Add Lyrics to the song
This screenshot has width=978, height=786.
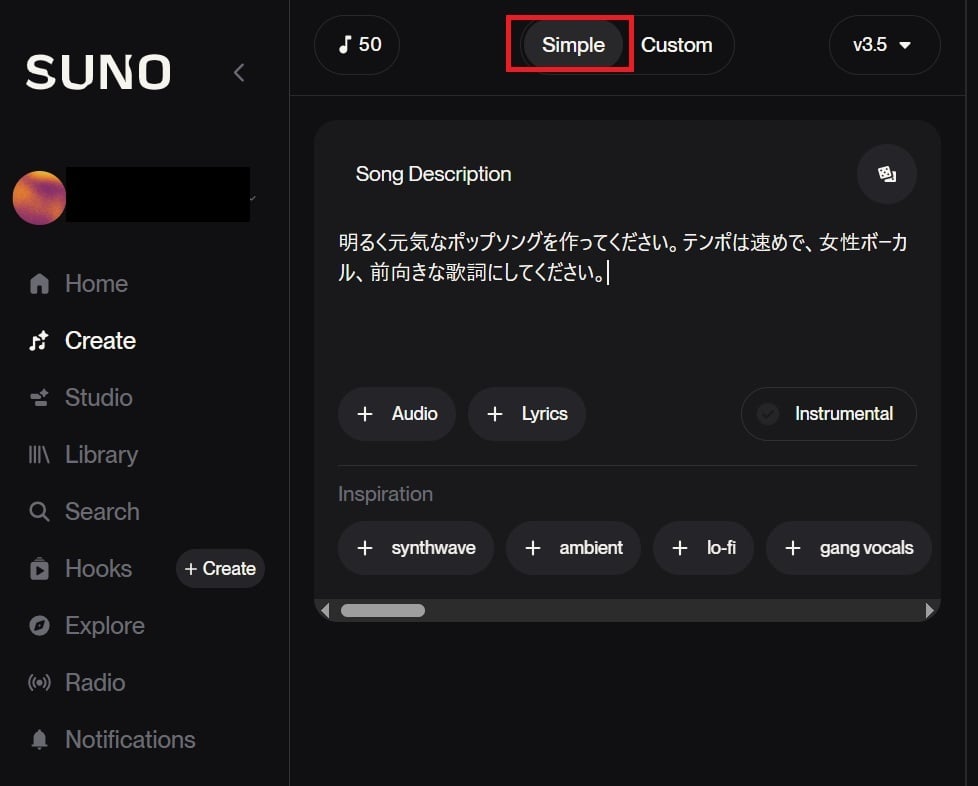pyautogui.click(x=527, y=413)
